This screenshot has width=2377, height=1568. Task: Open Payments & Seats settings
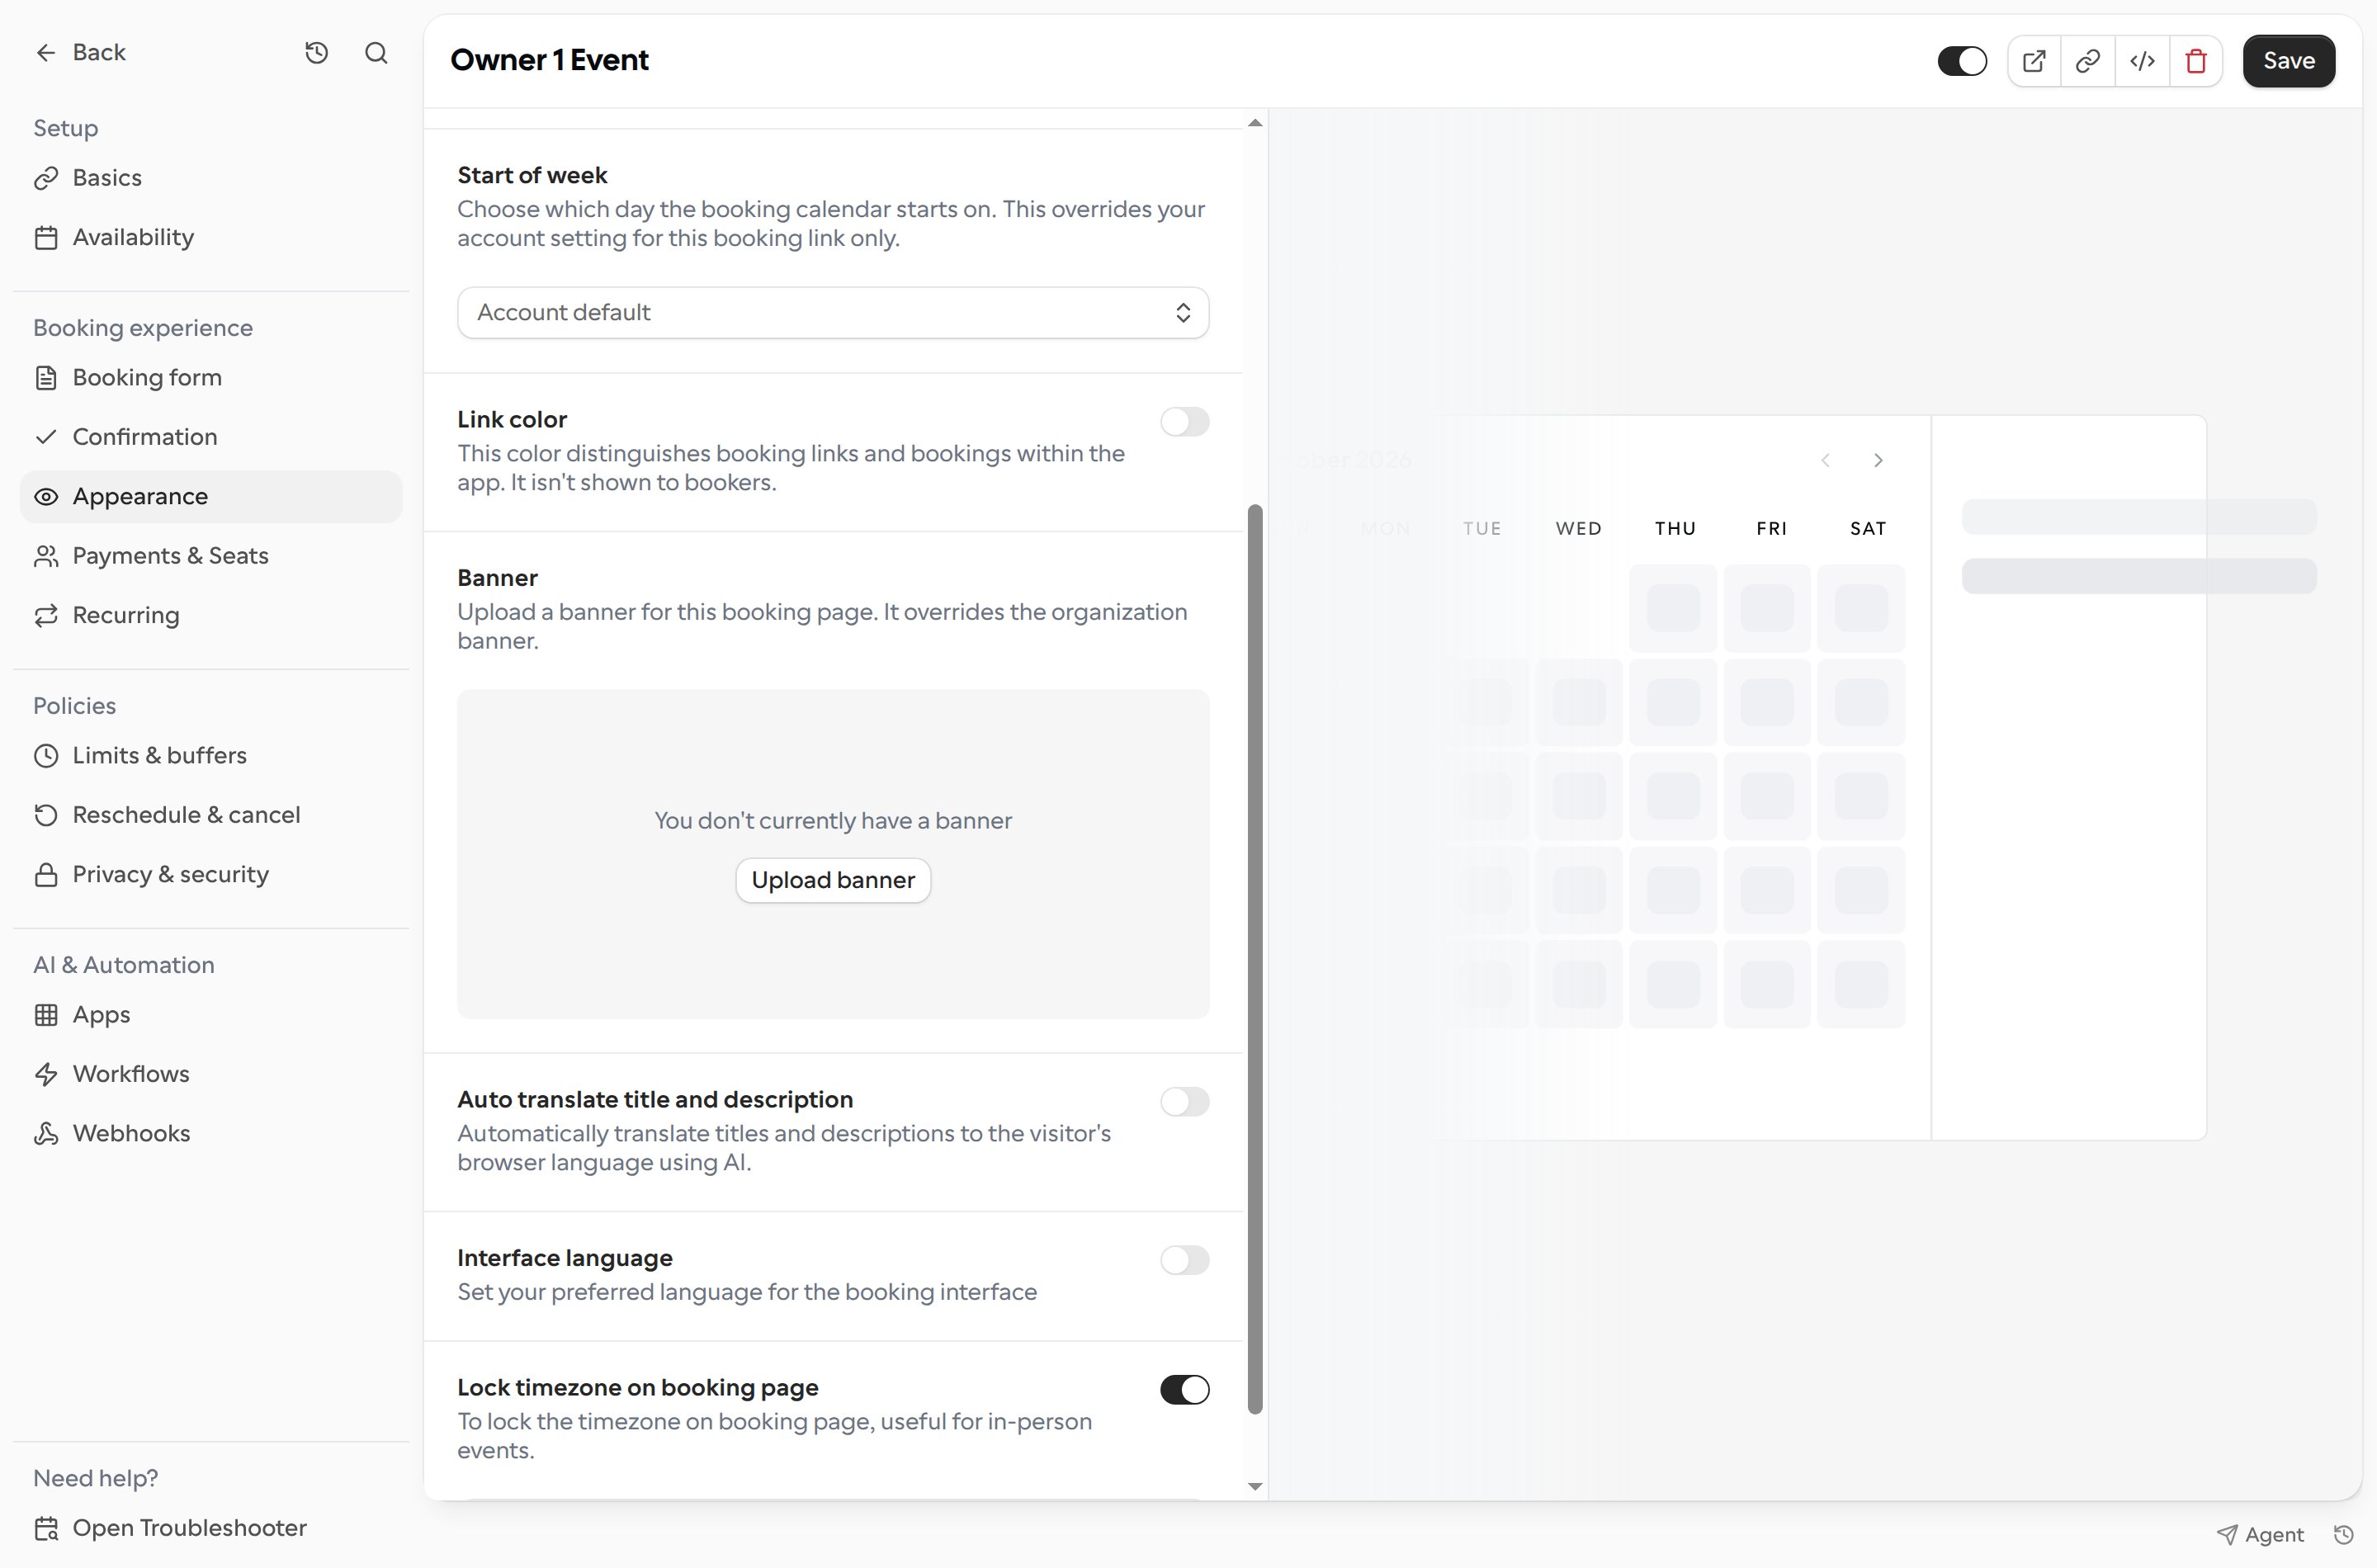coord(211,556)
